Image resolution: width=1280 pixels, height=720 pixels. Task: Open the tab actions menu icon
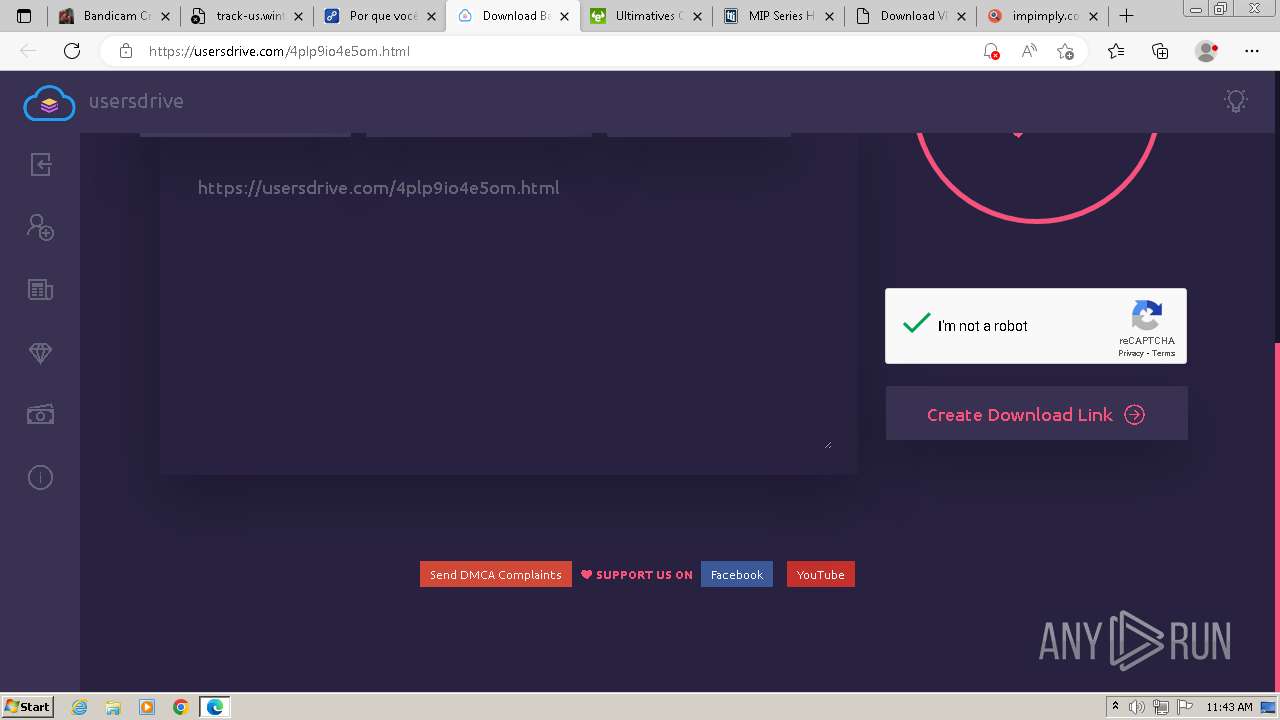coord(24,16)
